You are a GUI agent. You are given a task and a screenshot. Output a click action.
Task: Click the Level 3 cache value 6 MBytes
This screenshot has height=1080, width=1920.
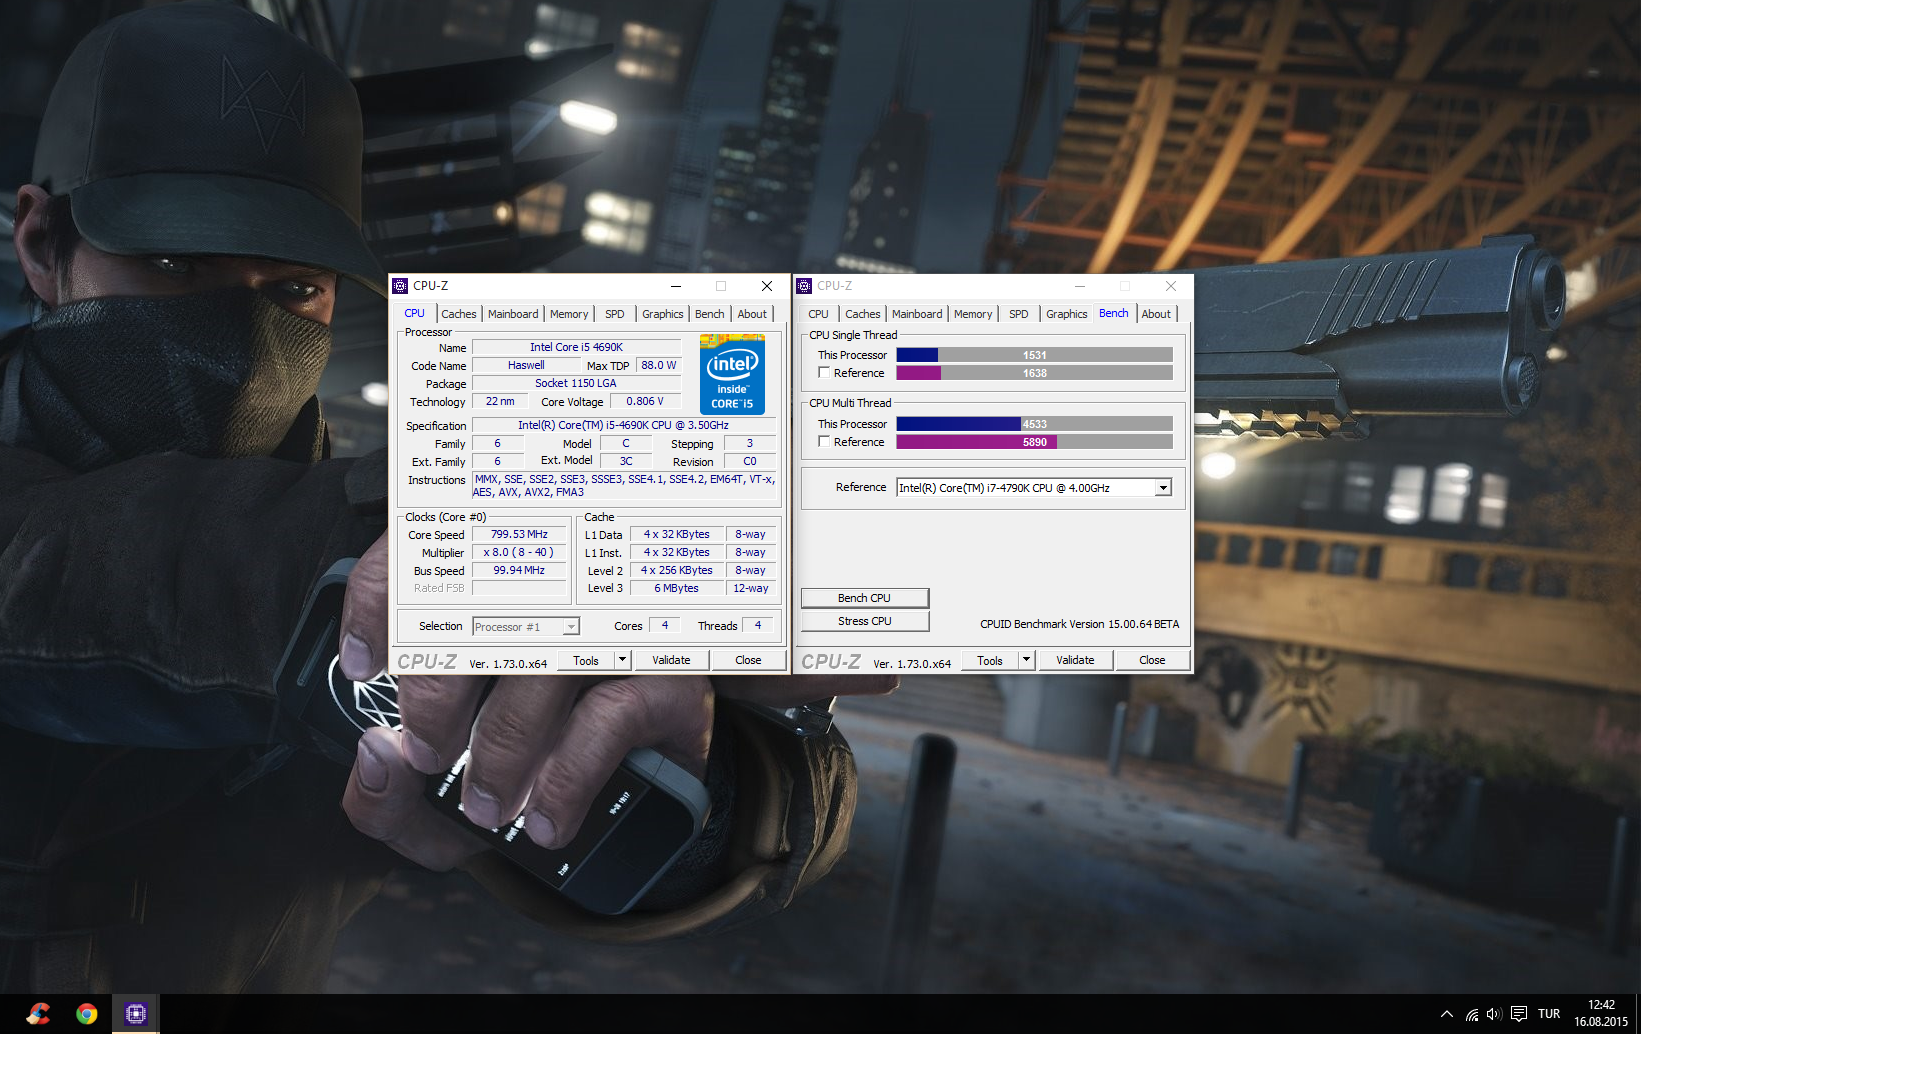pos(677,589)
